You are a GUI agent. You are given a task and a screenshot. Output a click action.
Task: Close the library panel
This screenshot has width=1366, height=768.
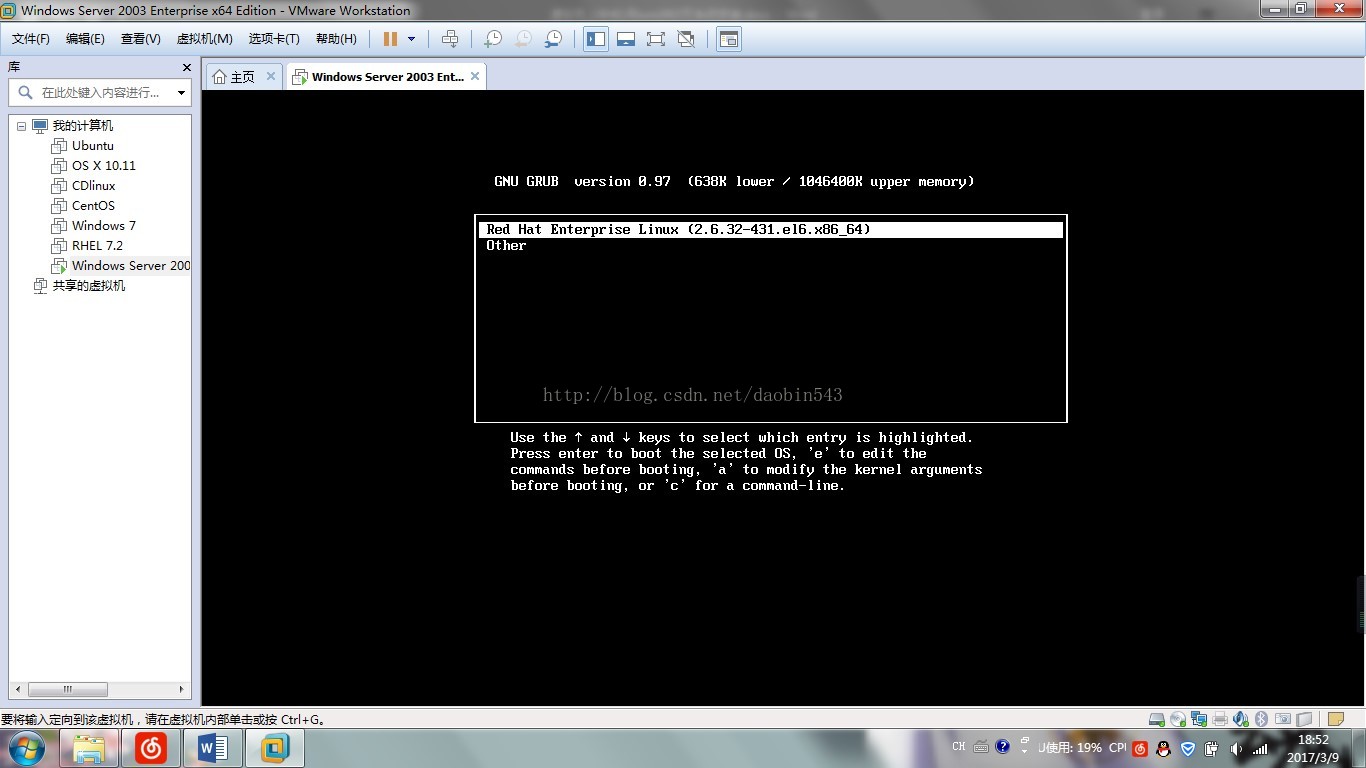186,67
